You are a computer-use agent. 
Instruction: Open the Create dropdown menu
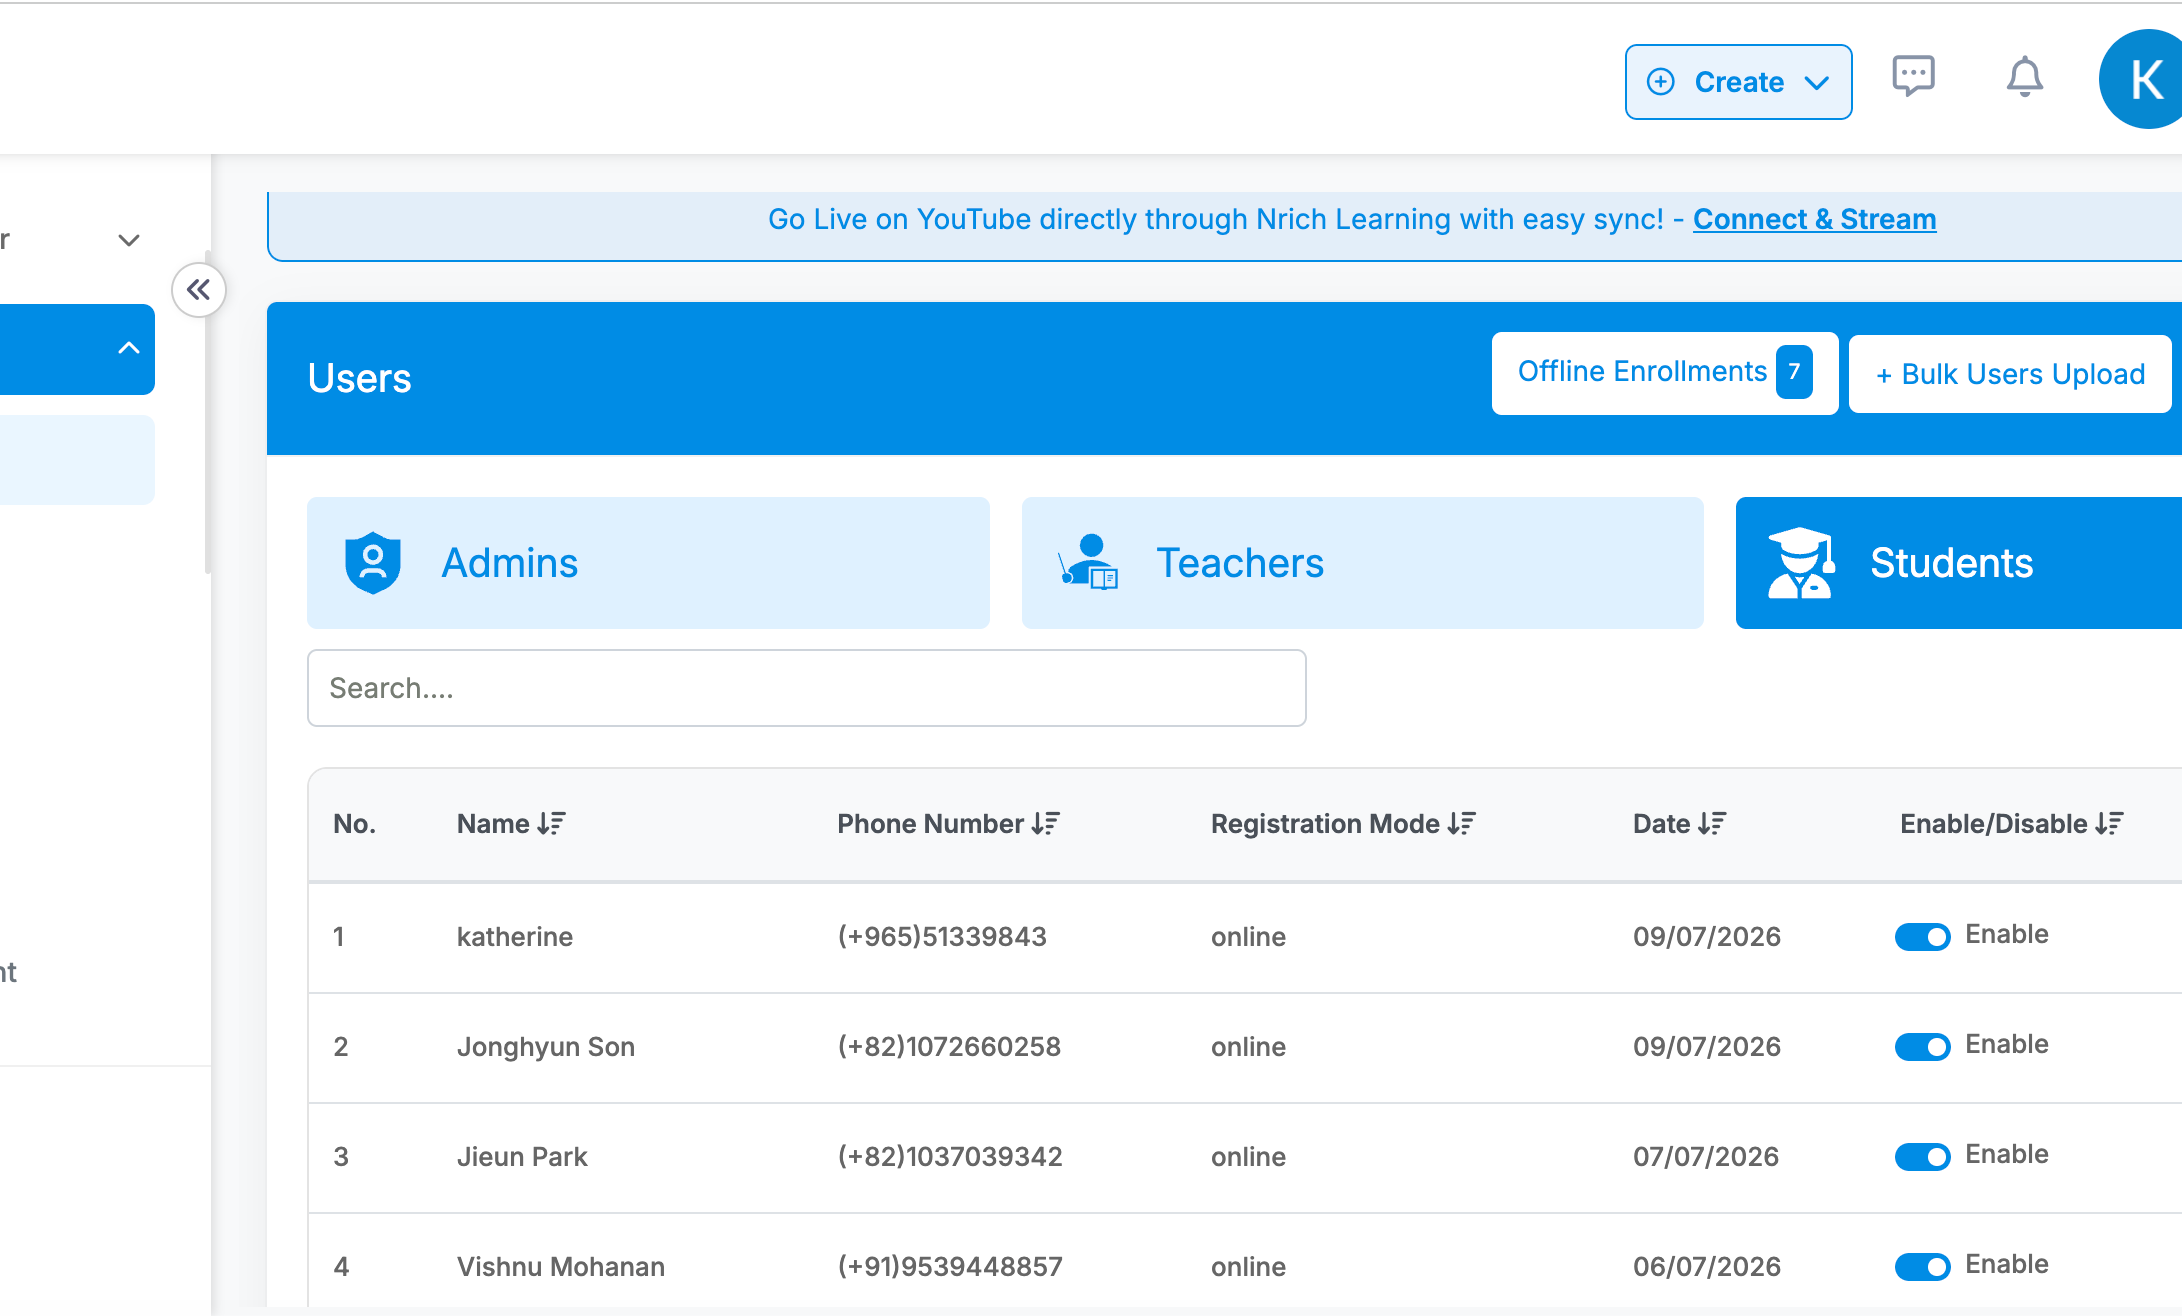[1738, 82]
